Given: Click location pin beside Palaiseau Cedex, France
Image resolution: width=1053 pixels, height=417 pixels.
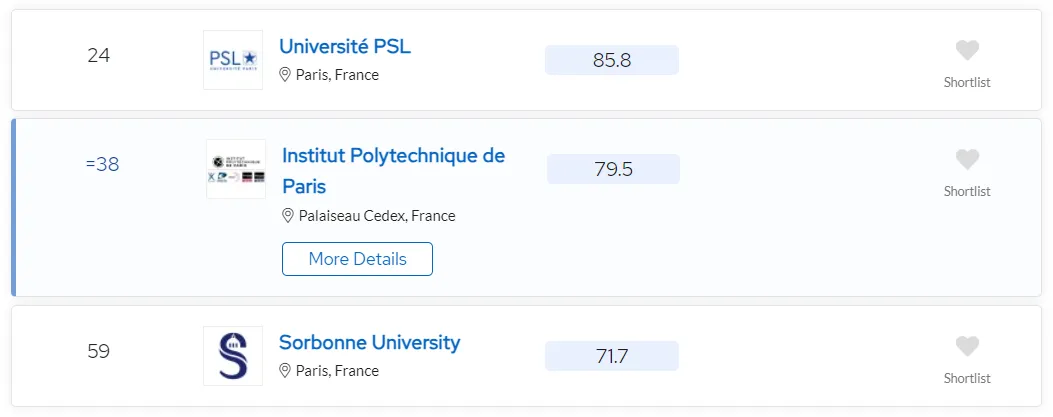Looking at the screenshot, I should click(288, 216).
